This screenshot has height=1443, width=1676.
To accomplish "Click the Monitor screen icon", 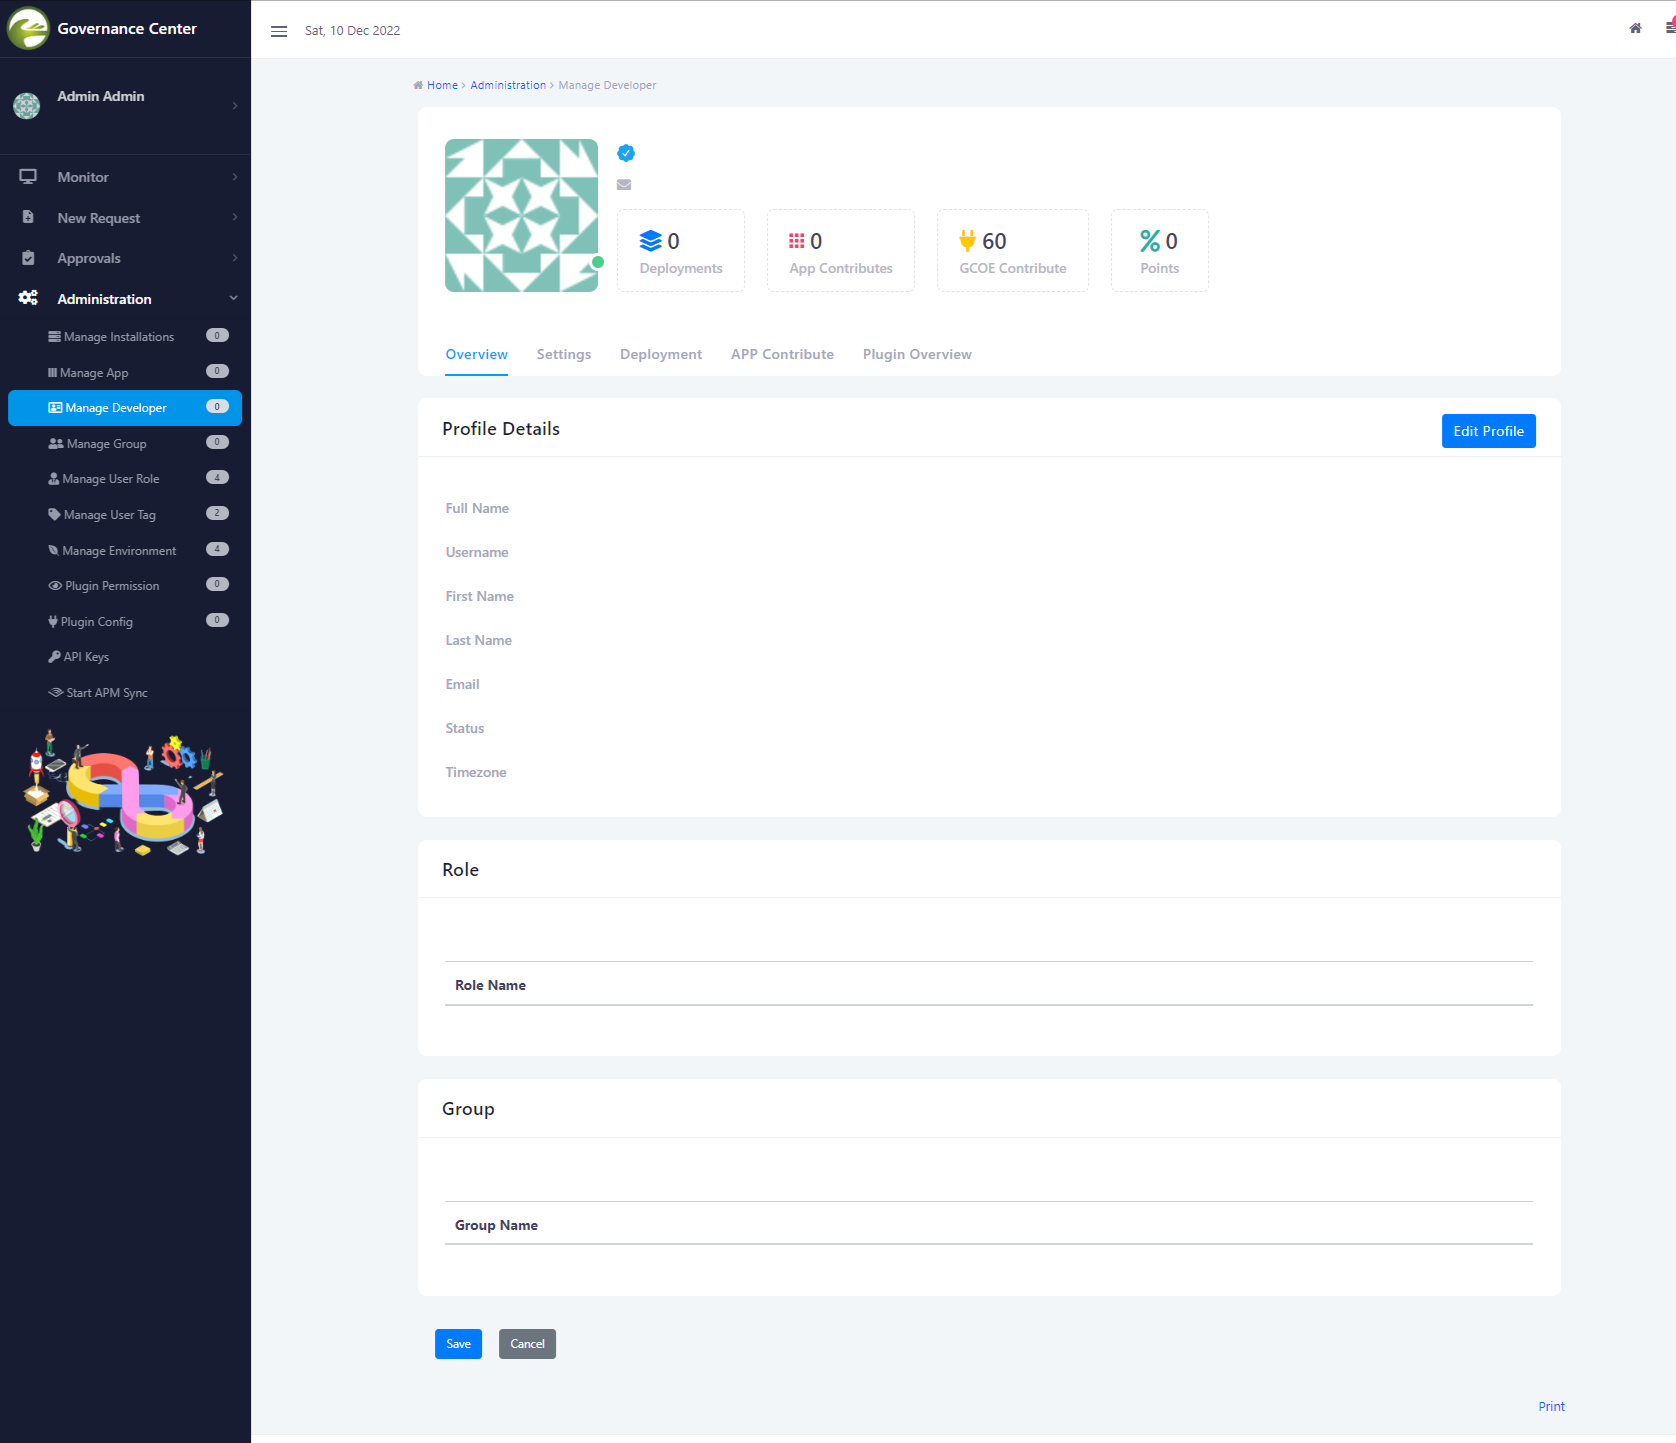I will (28, 177).
